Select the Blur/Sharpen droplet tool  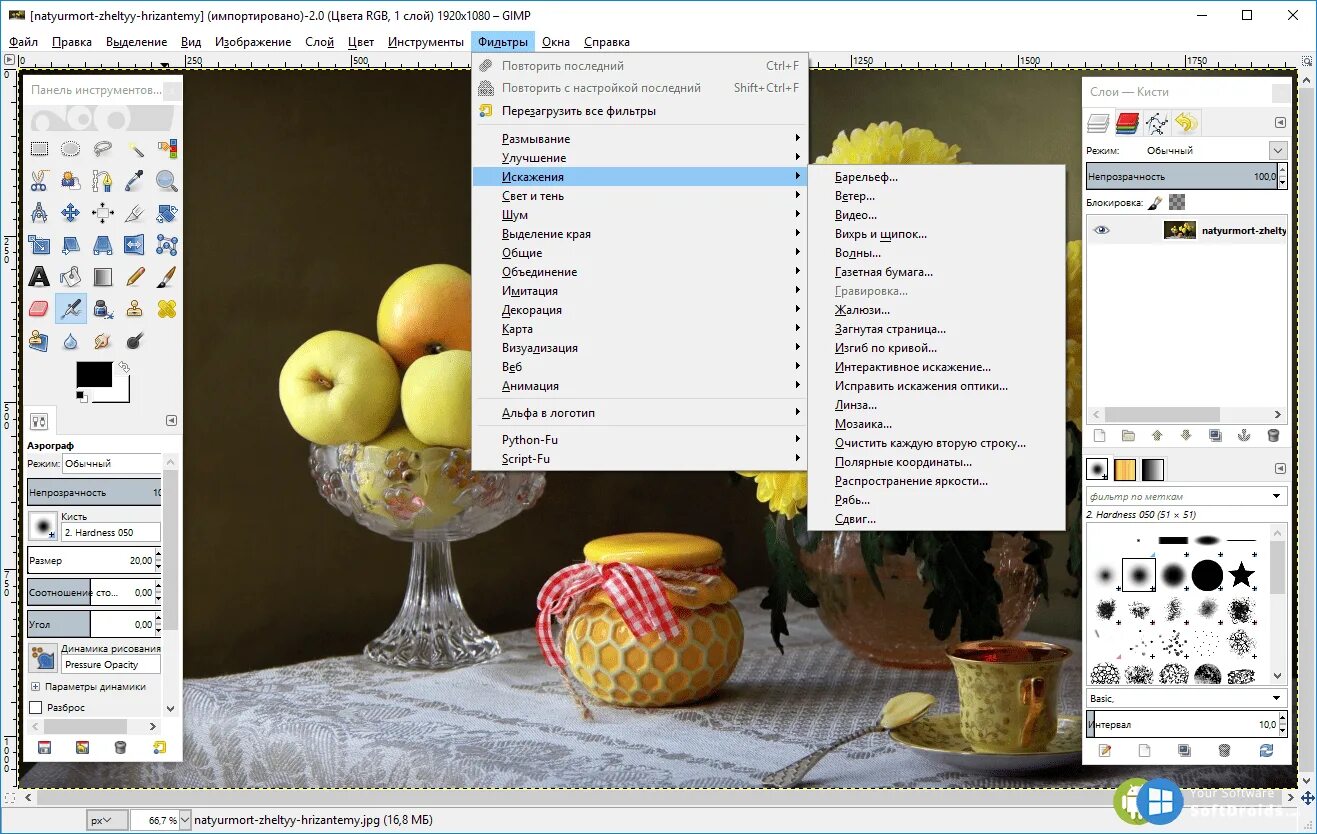click(x=71, y=341)
